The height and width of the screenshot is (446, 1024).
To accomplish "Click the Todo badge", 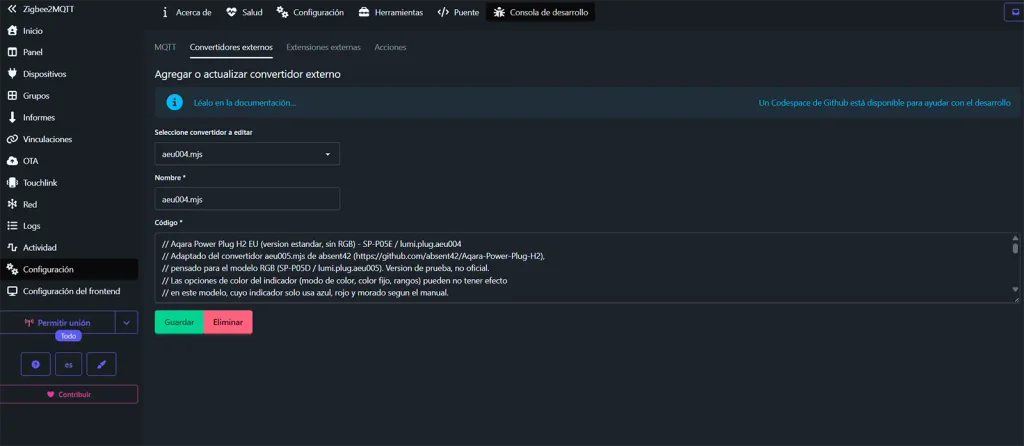I will (69, 336).
